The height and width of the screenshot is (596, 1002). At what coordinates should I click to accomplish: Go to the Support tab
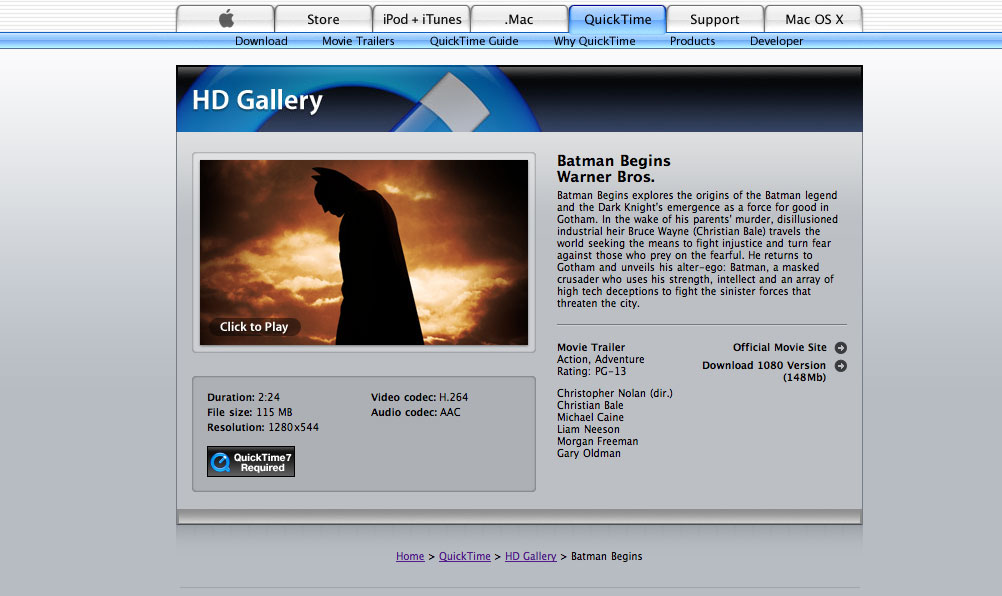coord(715,19)
